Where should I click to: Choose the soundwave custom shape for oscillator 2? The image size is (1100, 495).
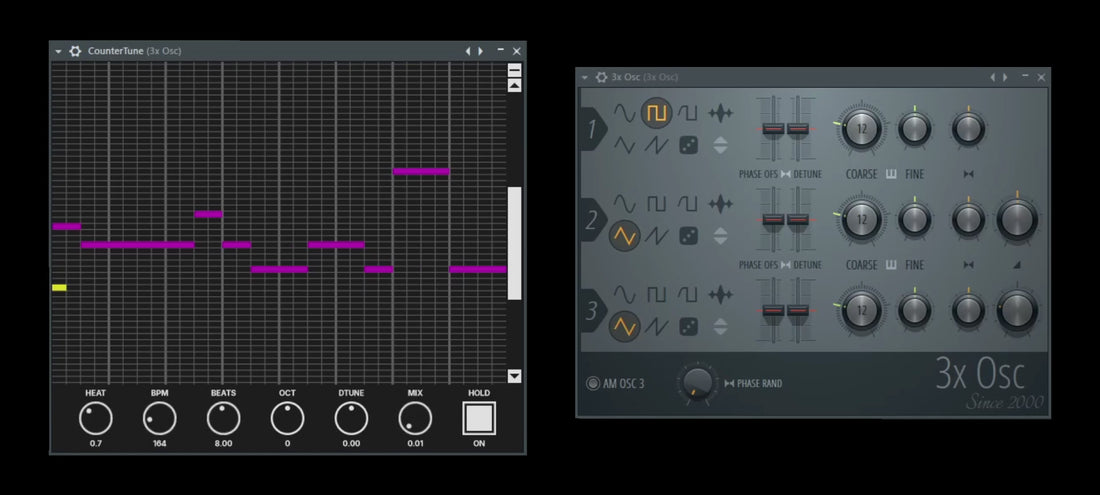coord(720,204)
